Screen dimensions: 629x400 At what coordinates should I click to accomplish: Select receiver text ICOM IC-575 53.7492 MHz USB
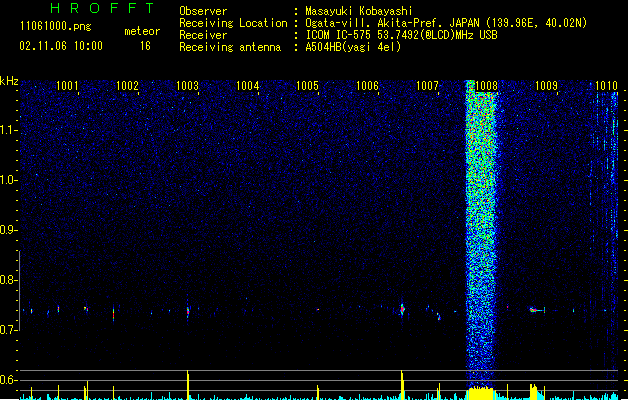(402, 35)
